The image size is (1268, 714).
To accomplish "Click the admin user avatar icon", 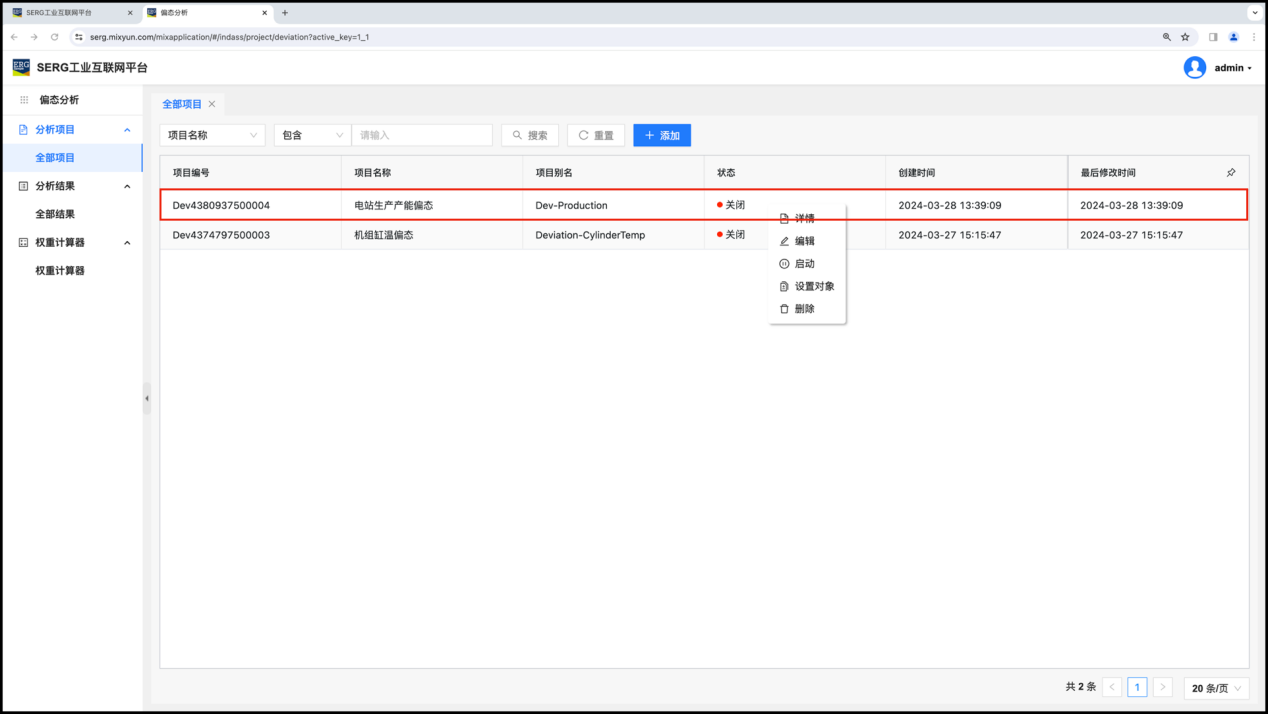I will point(1194,68).
